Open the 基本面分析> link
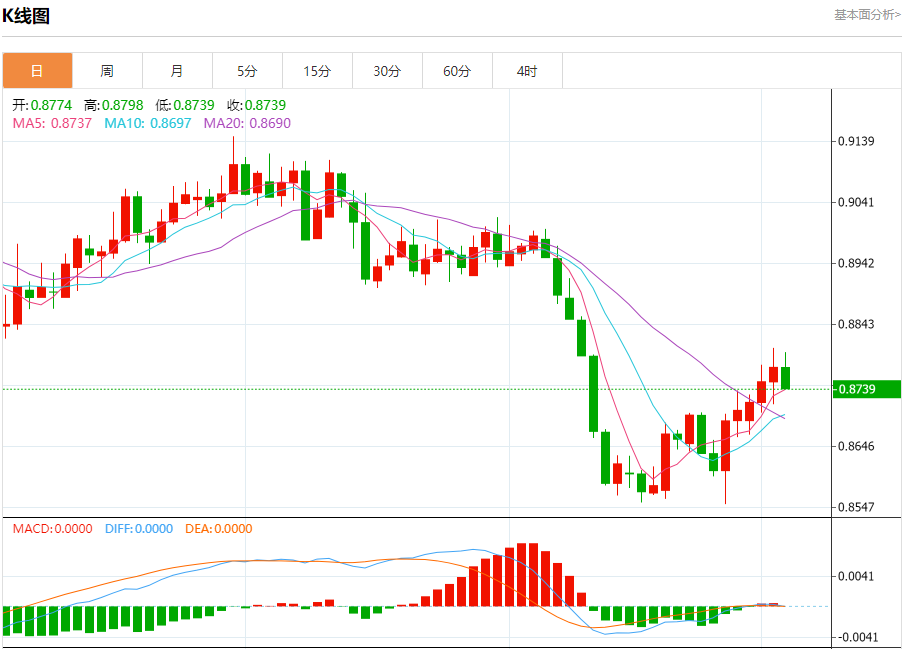 click(x=867, y=15)
